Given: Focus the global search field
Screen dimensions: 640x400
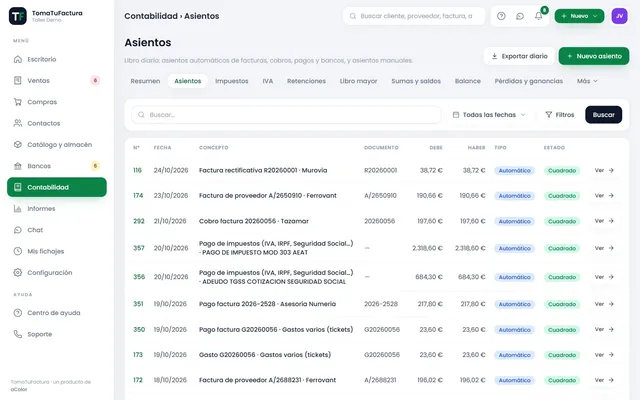Looking at the screenshot, I should pyautogui.click(x=414, y=16).
